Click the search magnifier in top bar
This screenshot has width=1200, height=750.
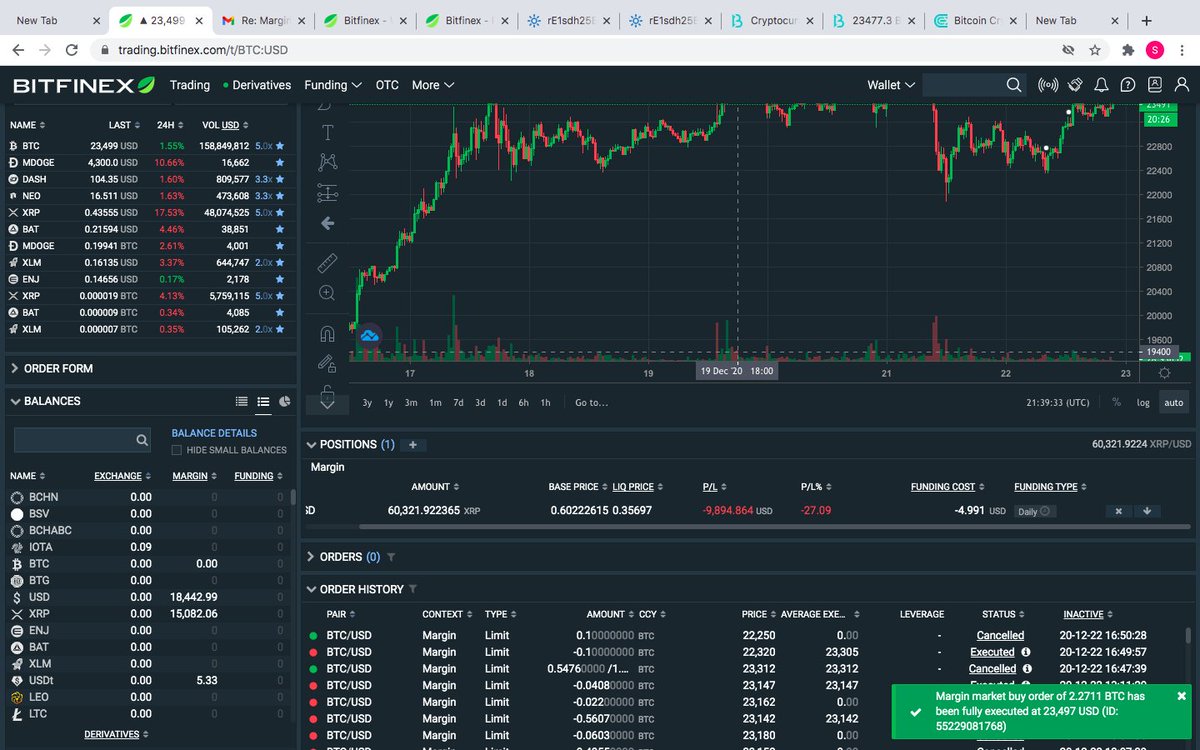[x=1014, y=85]
